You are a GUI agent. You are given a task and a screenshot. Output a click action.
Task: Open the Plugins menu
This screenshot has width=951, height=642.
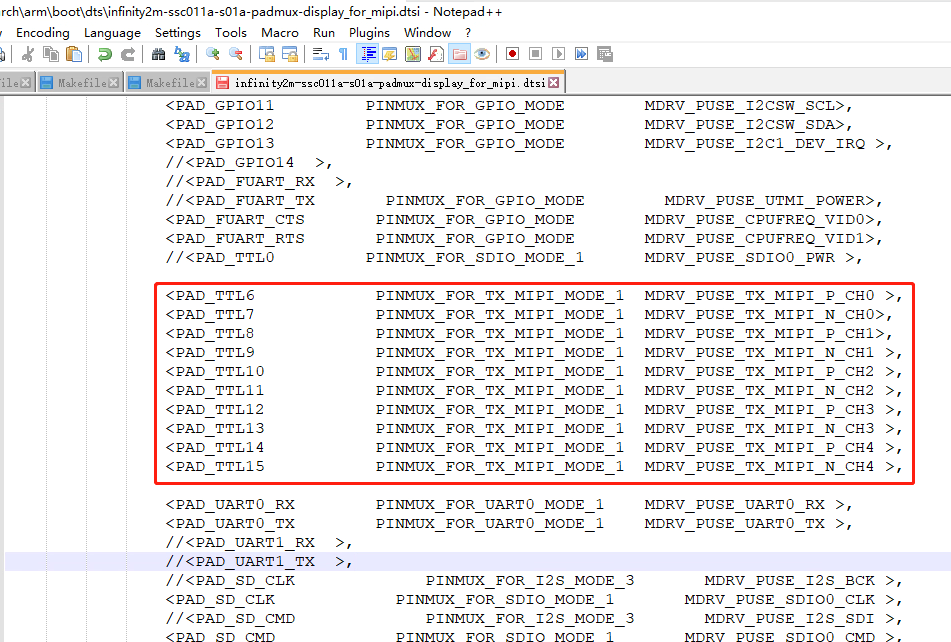click(369, 32)
